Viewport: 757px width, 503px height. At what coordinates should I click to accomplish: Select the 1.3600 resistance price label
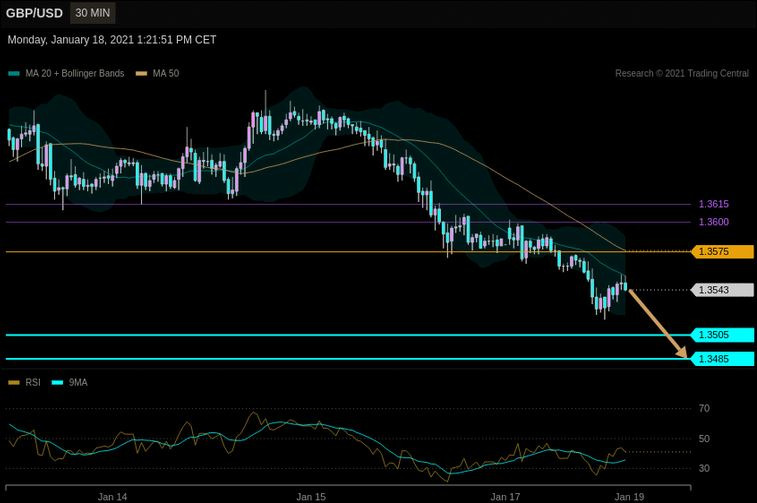714,222
